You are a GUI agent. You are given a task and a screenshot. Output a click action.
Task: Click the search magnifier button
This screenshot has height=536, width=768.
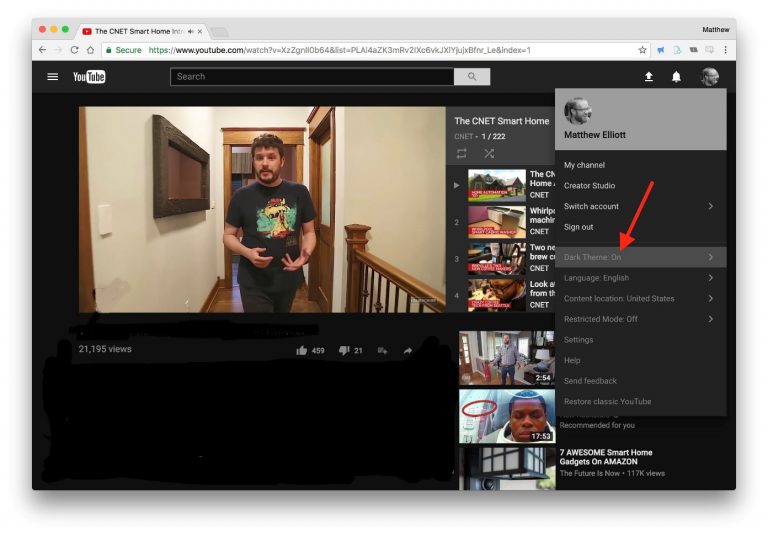(x=472, y=77)
